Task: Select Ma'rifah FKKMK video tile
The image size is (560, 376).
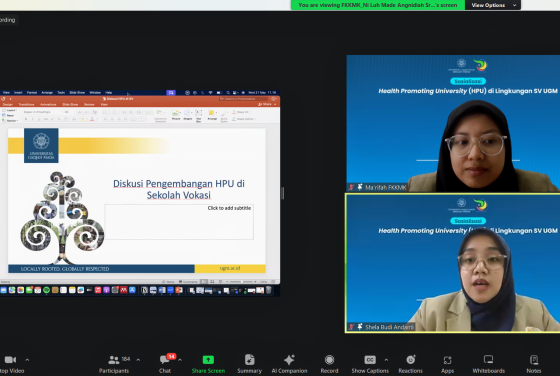Action: [x=453, y=123]
